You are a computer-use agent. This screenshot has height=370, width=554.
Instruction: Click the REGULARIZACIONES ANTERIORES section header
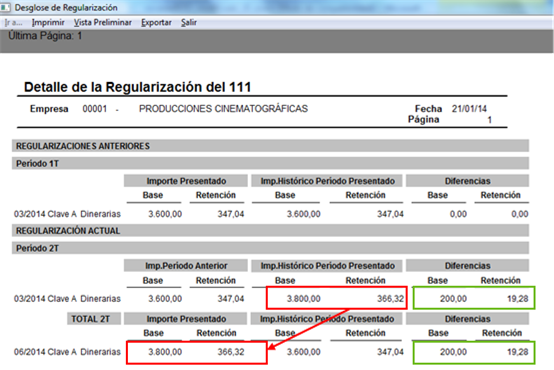(270, 146)
